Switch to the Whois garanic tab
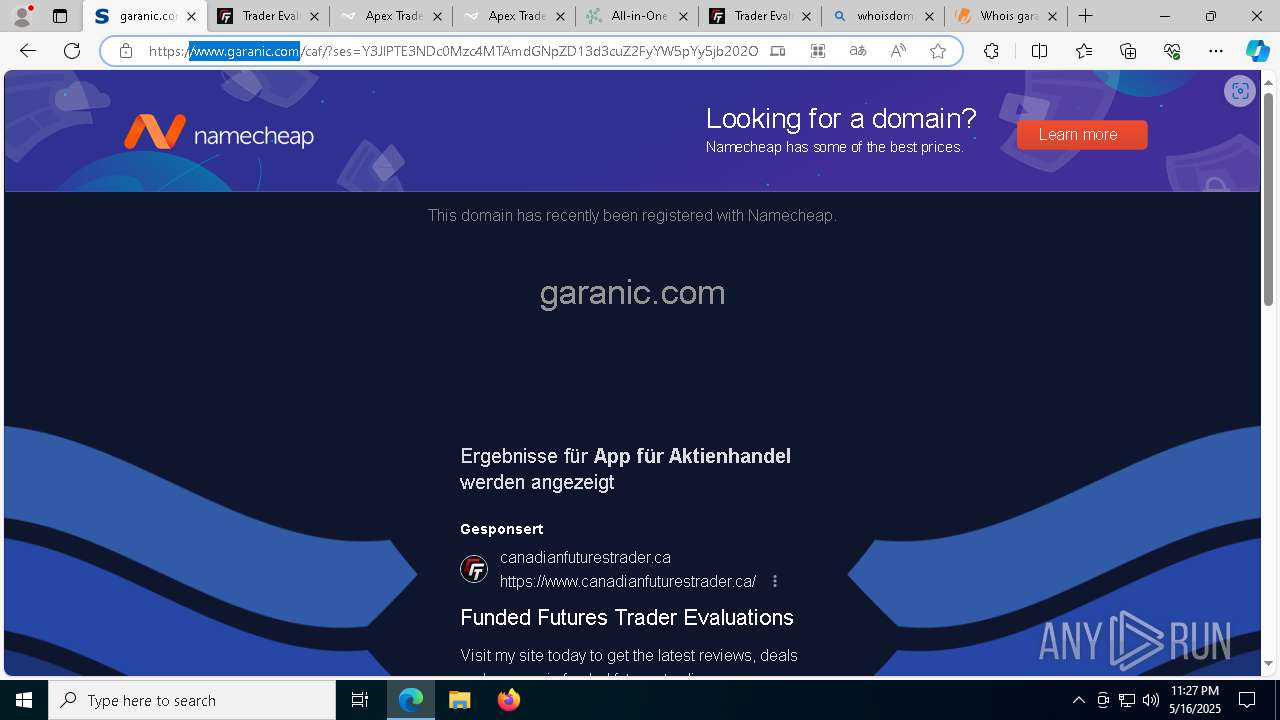This screenshot has height=720, width=1280. 1005,16
